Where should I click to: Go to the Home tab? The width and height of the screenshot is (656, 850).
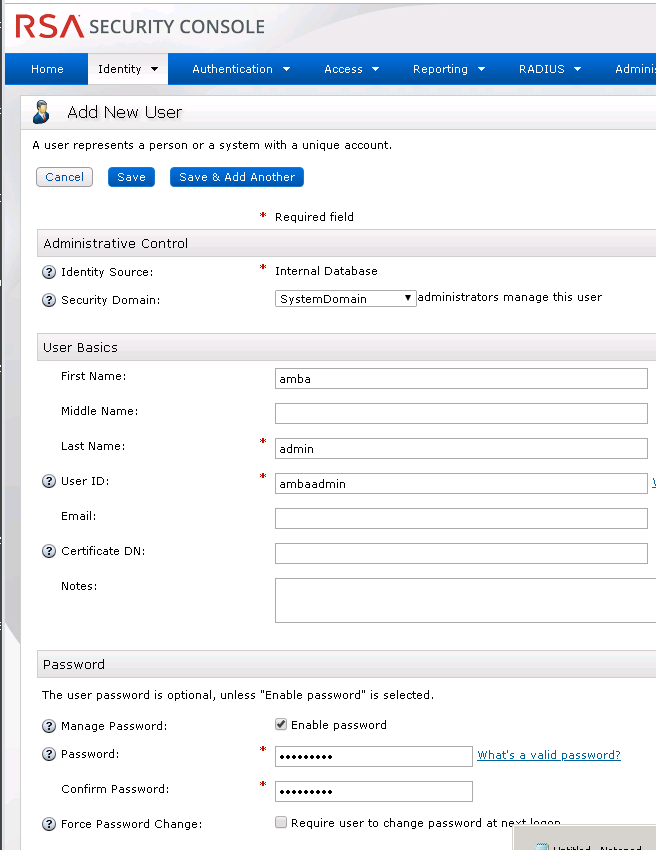(x=47, y=69)
